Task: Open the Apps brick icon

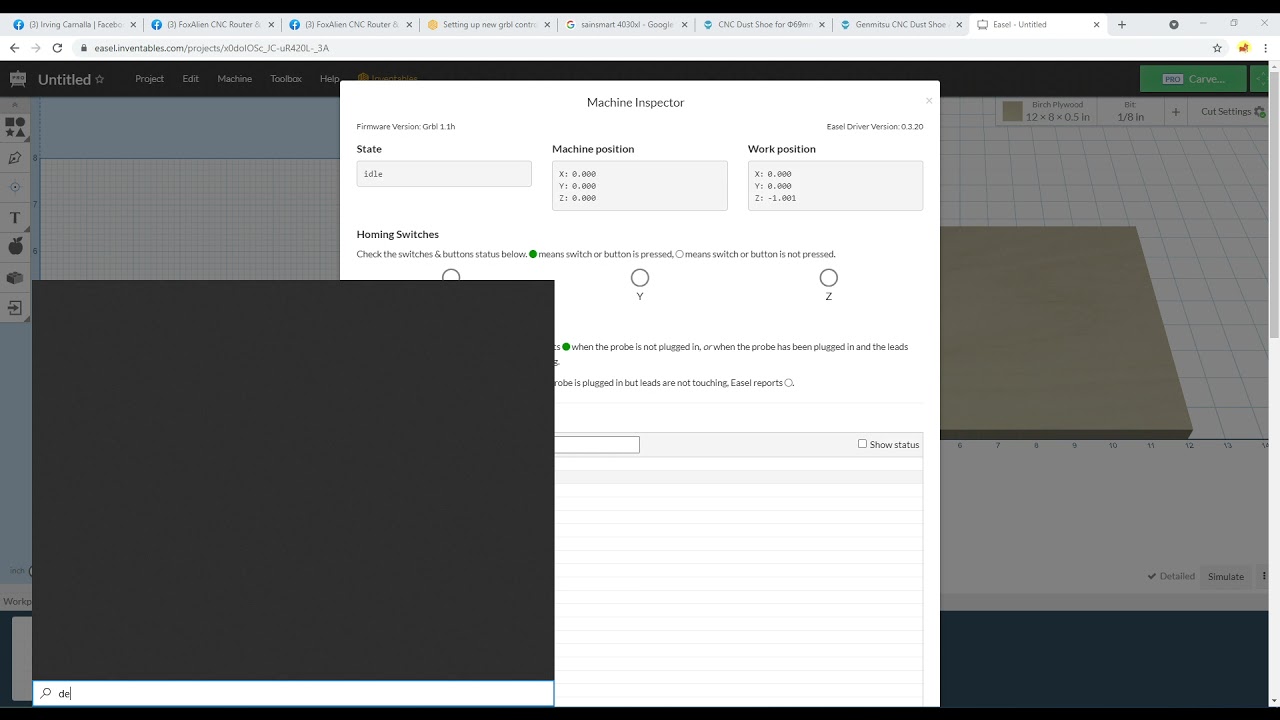Action: coord(15,277)
